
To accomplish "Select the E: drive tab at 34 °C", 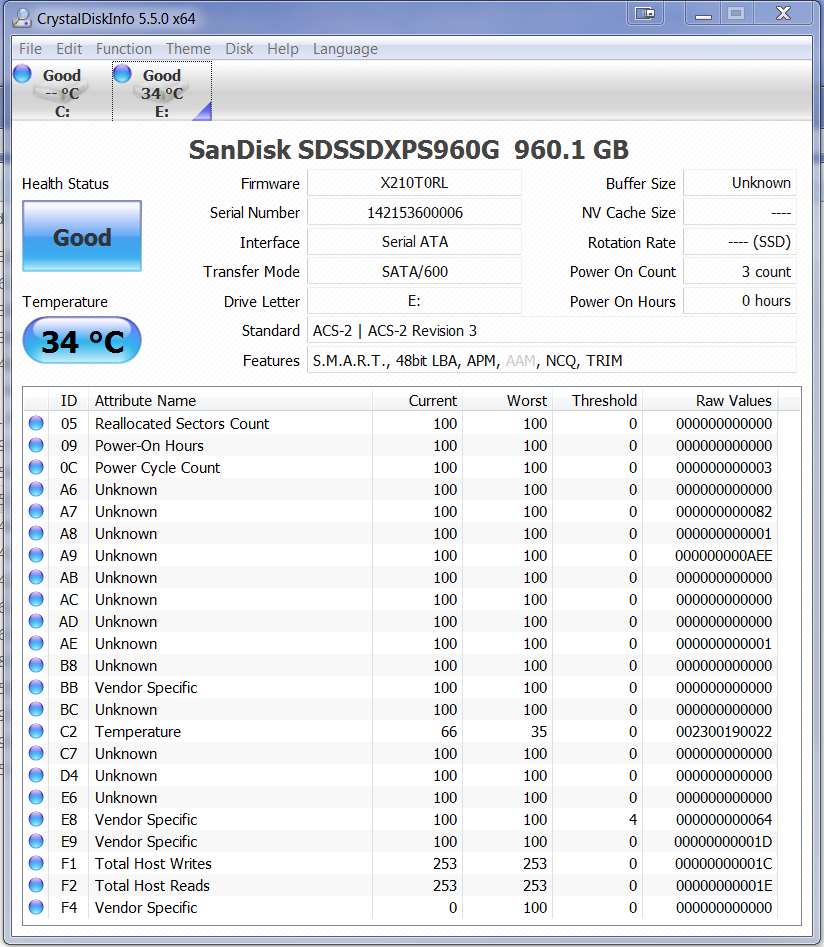I will click(161, 92).
